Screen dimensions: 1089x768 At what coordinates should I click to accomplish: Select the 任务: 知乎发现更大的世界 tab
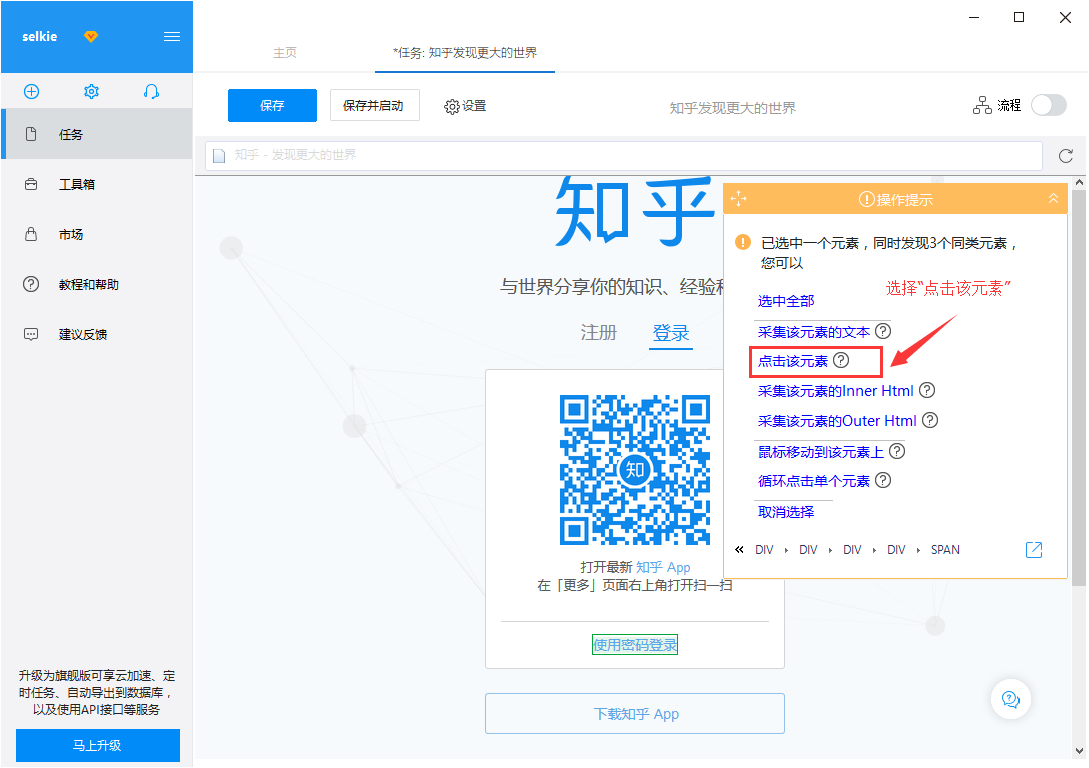[465, 52]
